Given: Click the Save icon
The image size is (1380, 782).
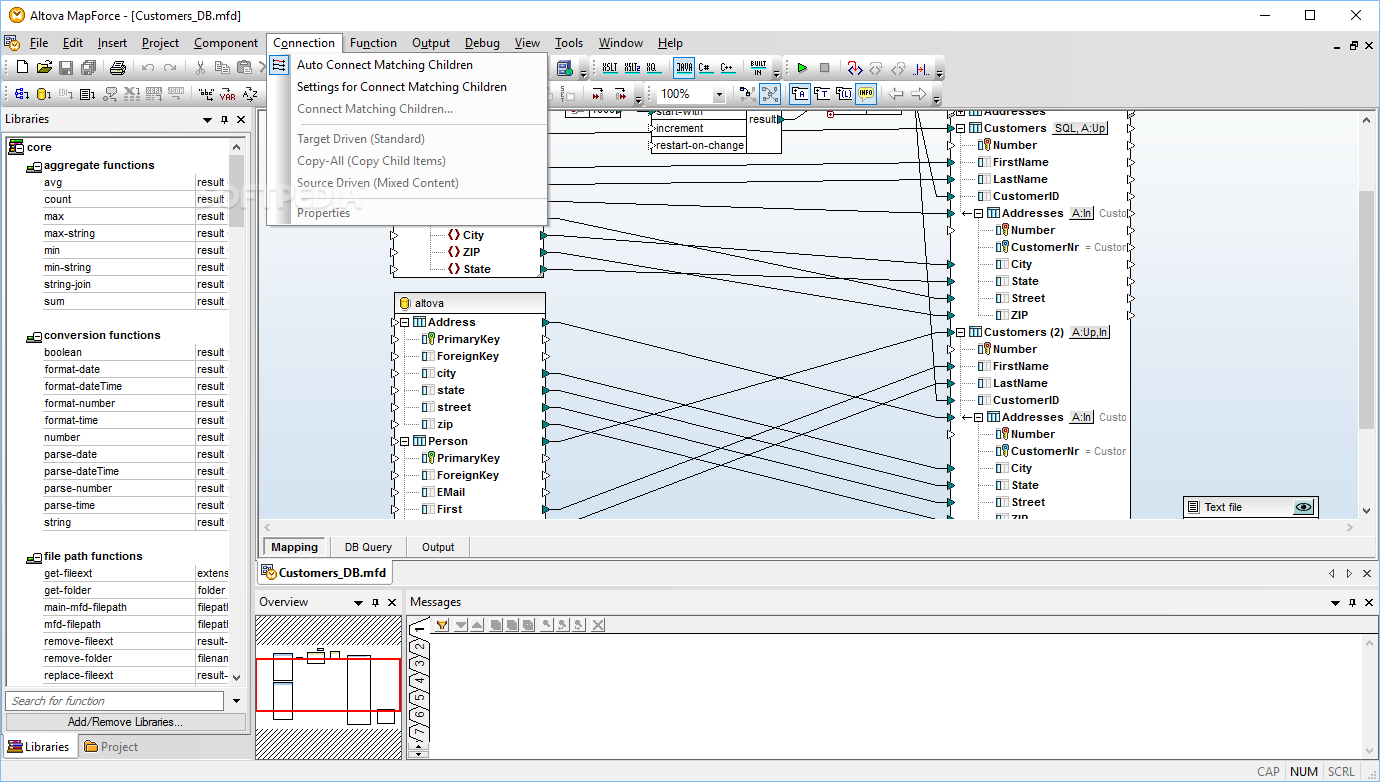Looking at the screenshot, I should click(66, 68).
